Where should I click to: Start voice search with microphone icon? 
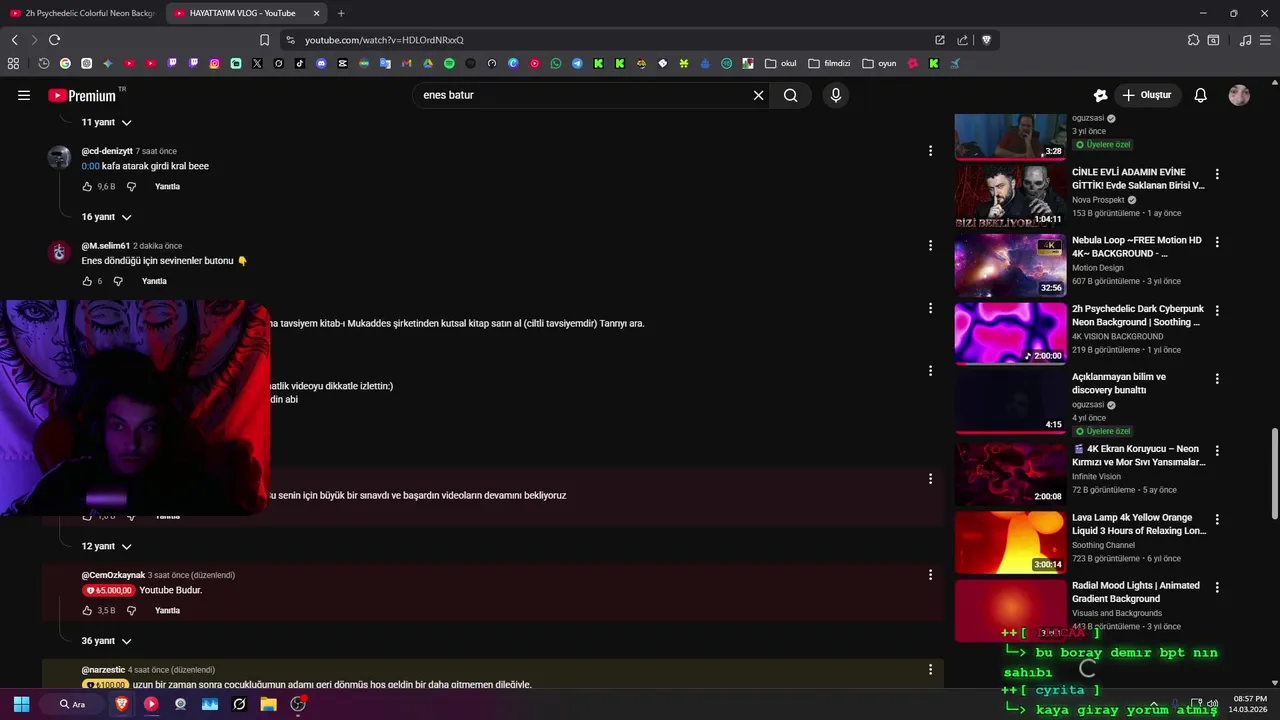pyautogui.click(x=836, y=95)
